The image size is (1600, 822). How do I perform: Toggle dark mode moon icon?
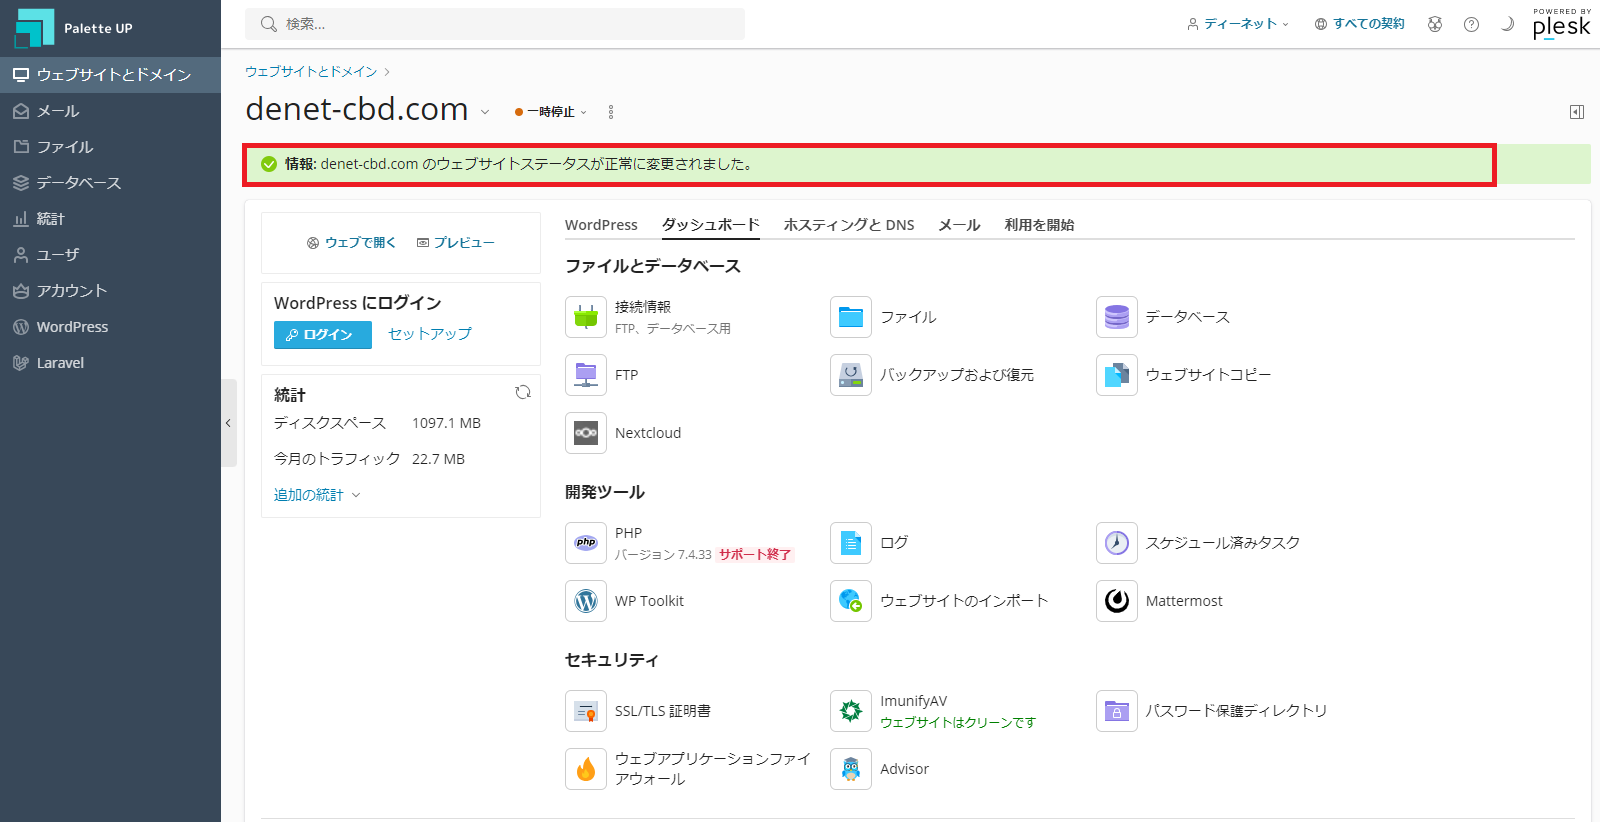point(1507,24)
